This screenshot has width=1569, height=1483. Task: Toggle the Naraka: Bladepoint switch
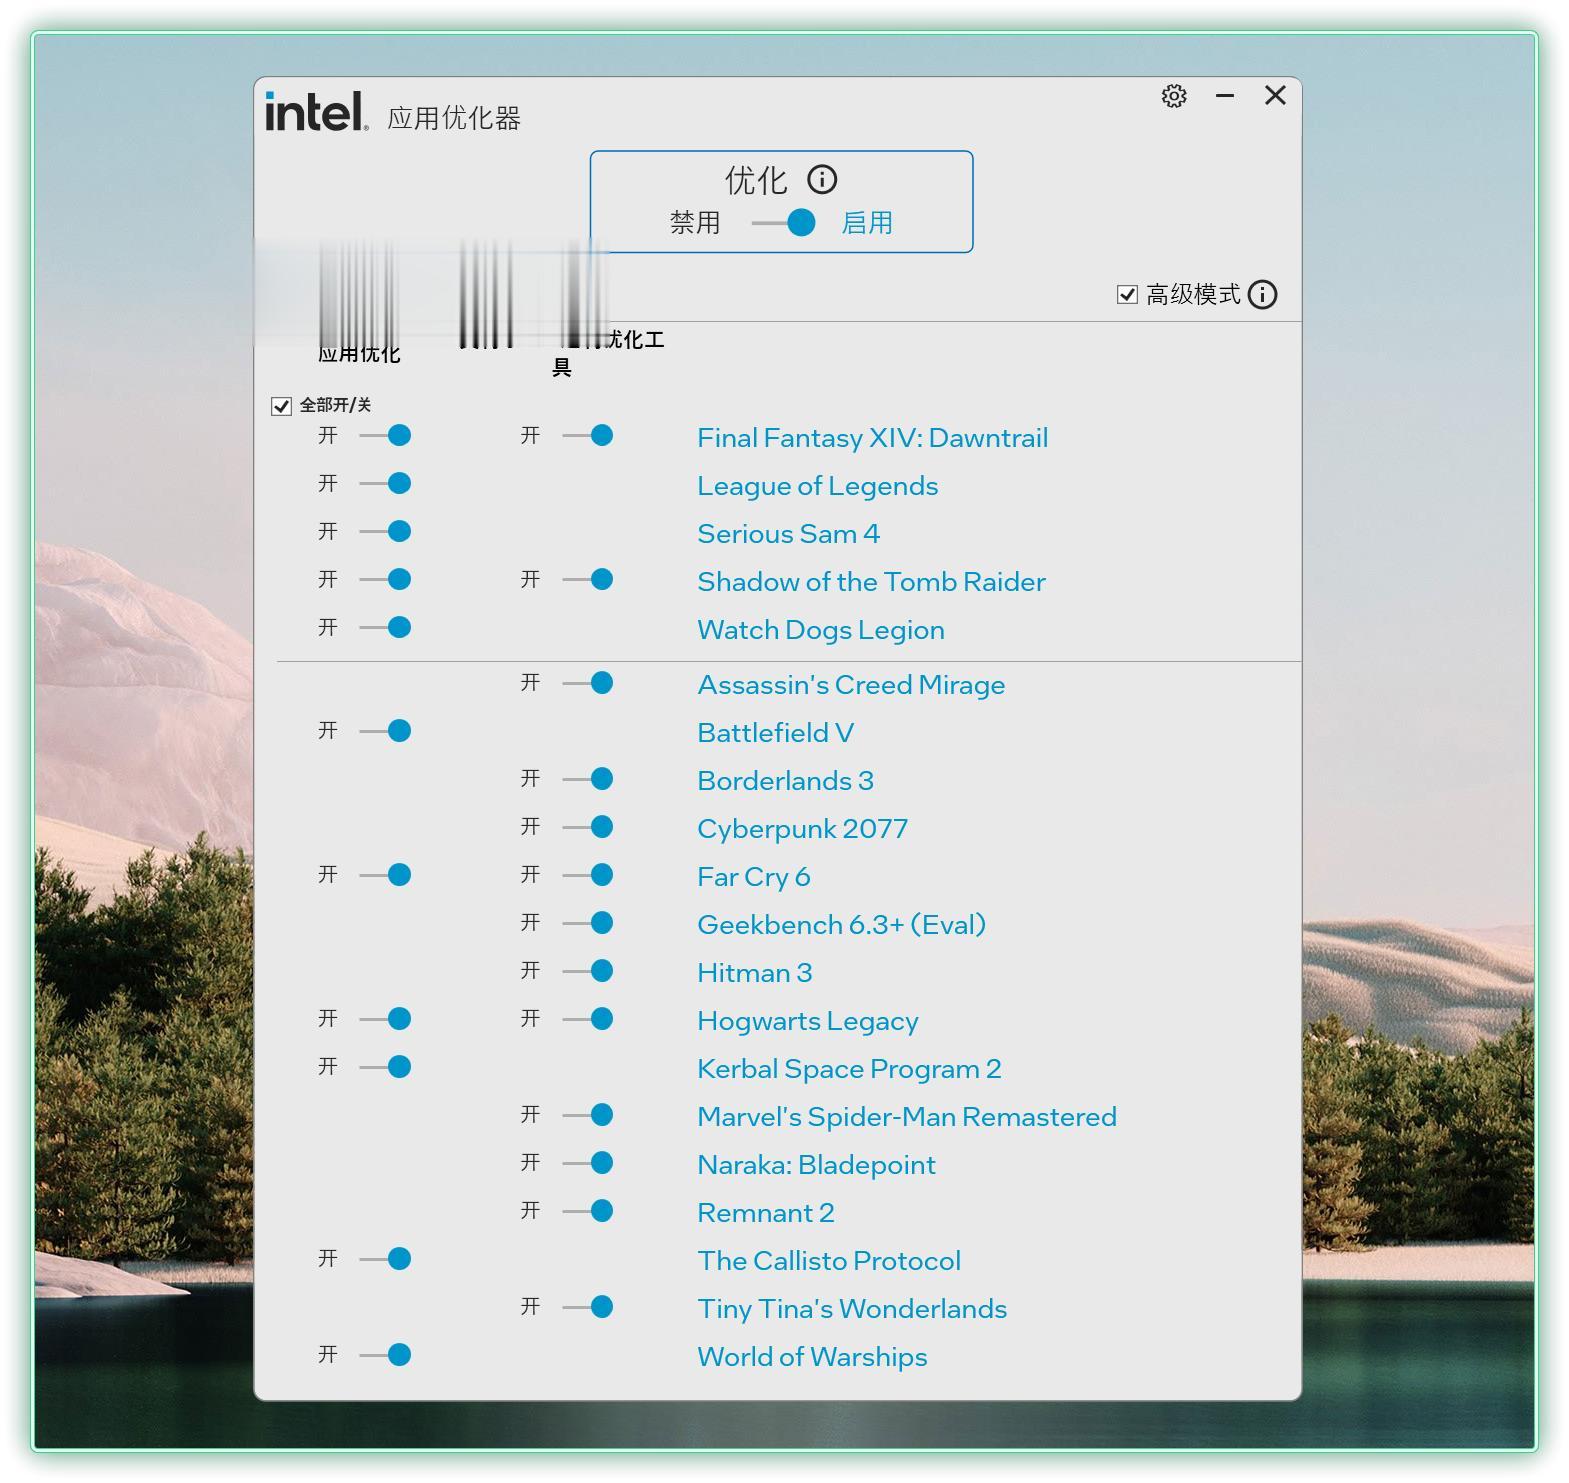(x=588, y=1163)
